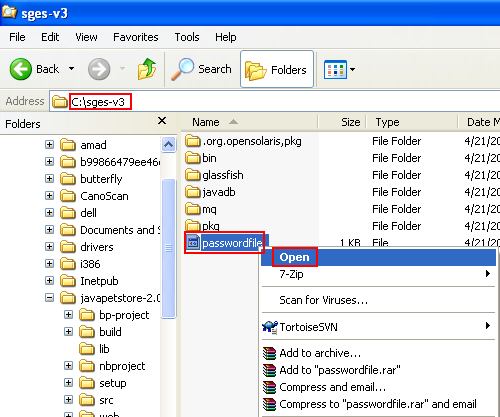Select the lib folder in tree
Screen dimensions: 500x417
point(94,349)
